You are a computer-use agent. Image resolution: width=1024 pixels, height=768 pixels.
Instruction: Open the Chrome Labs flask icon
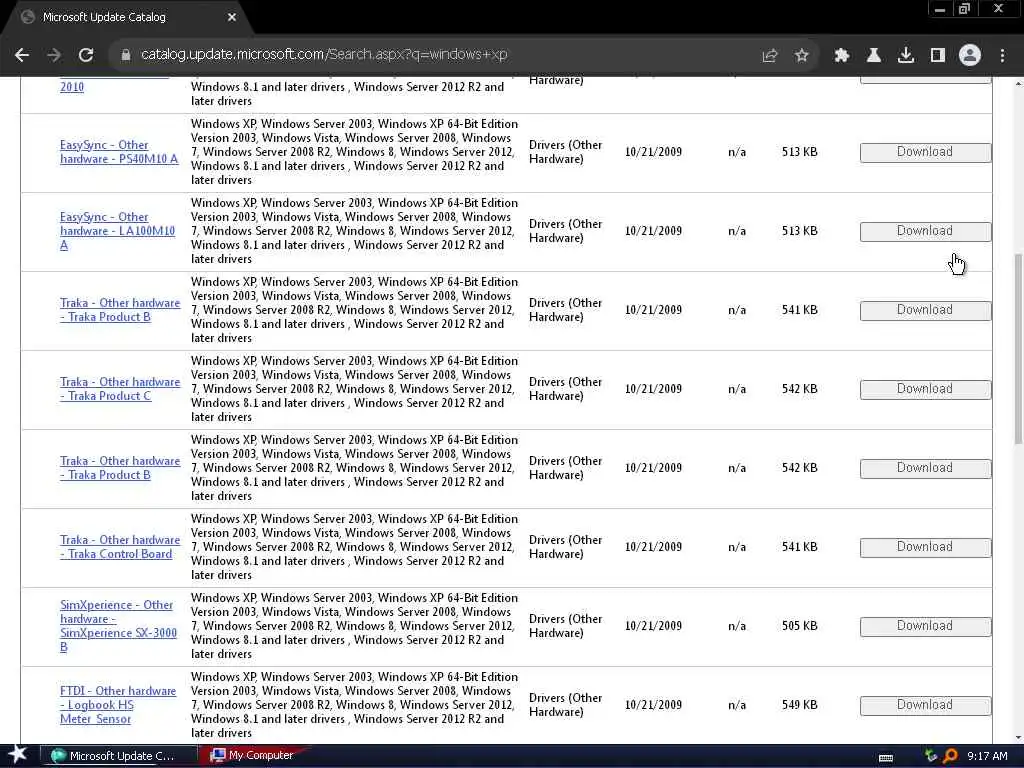[874, 56]
